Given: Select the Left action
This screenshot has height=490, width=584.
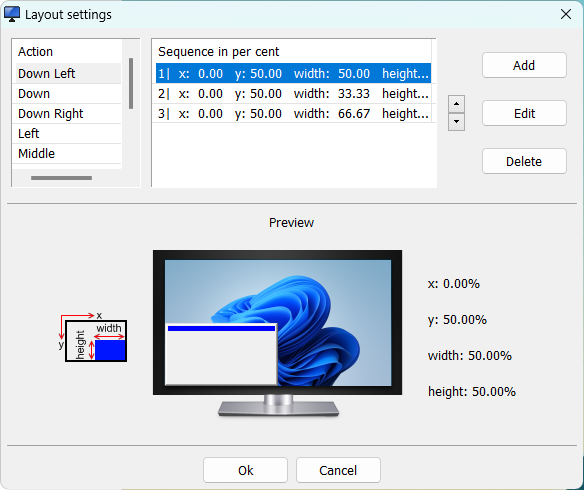Looking at the screenshot, I should pos(68,133).
